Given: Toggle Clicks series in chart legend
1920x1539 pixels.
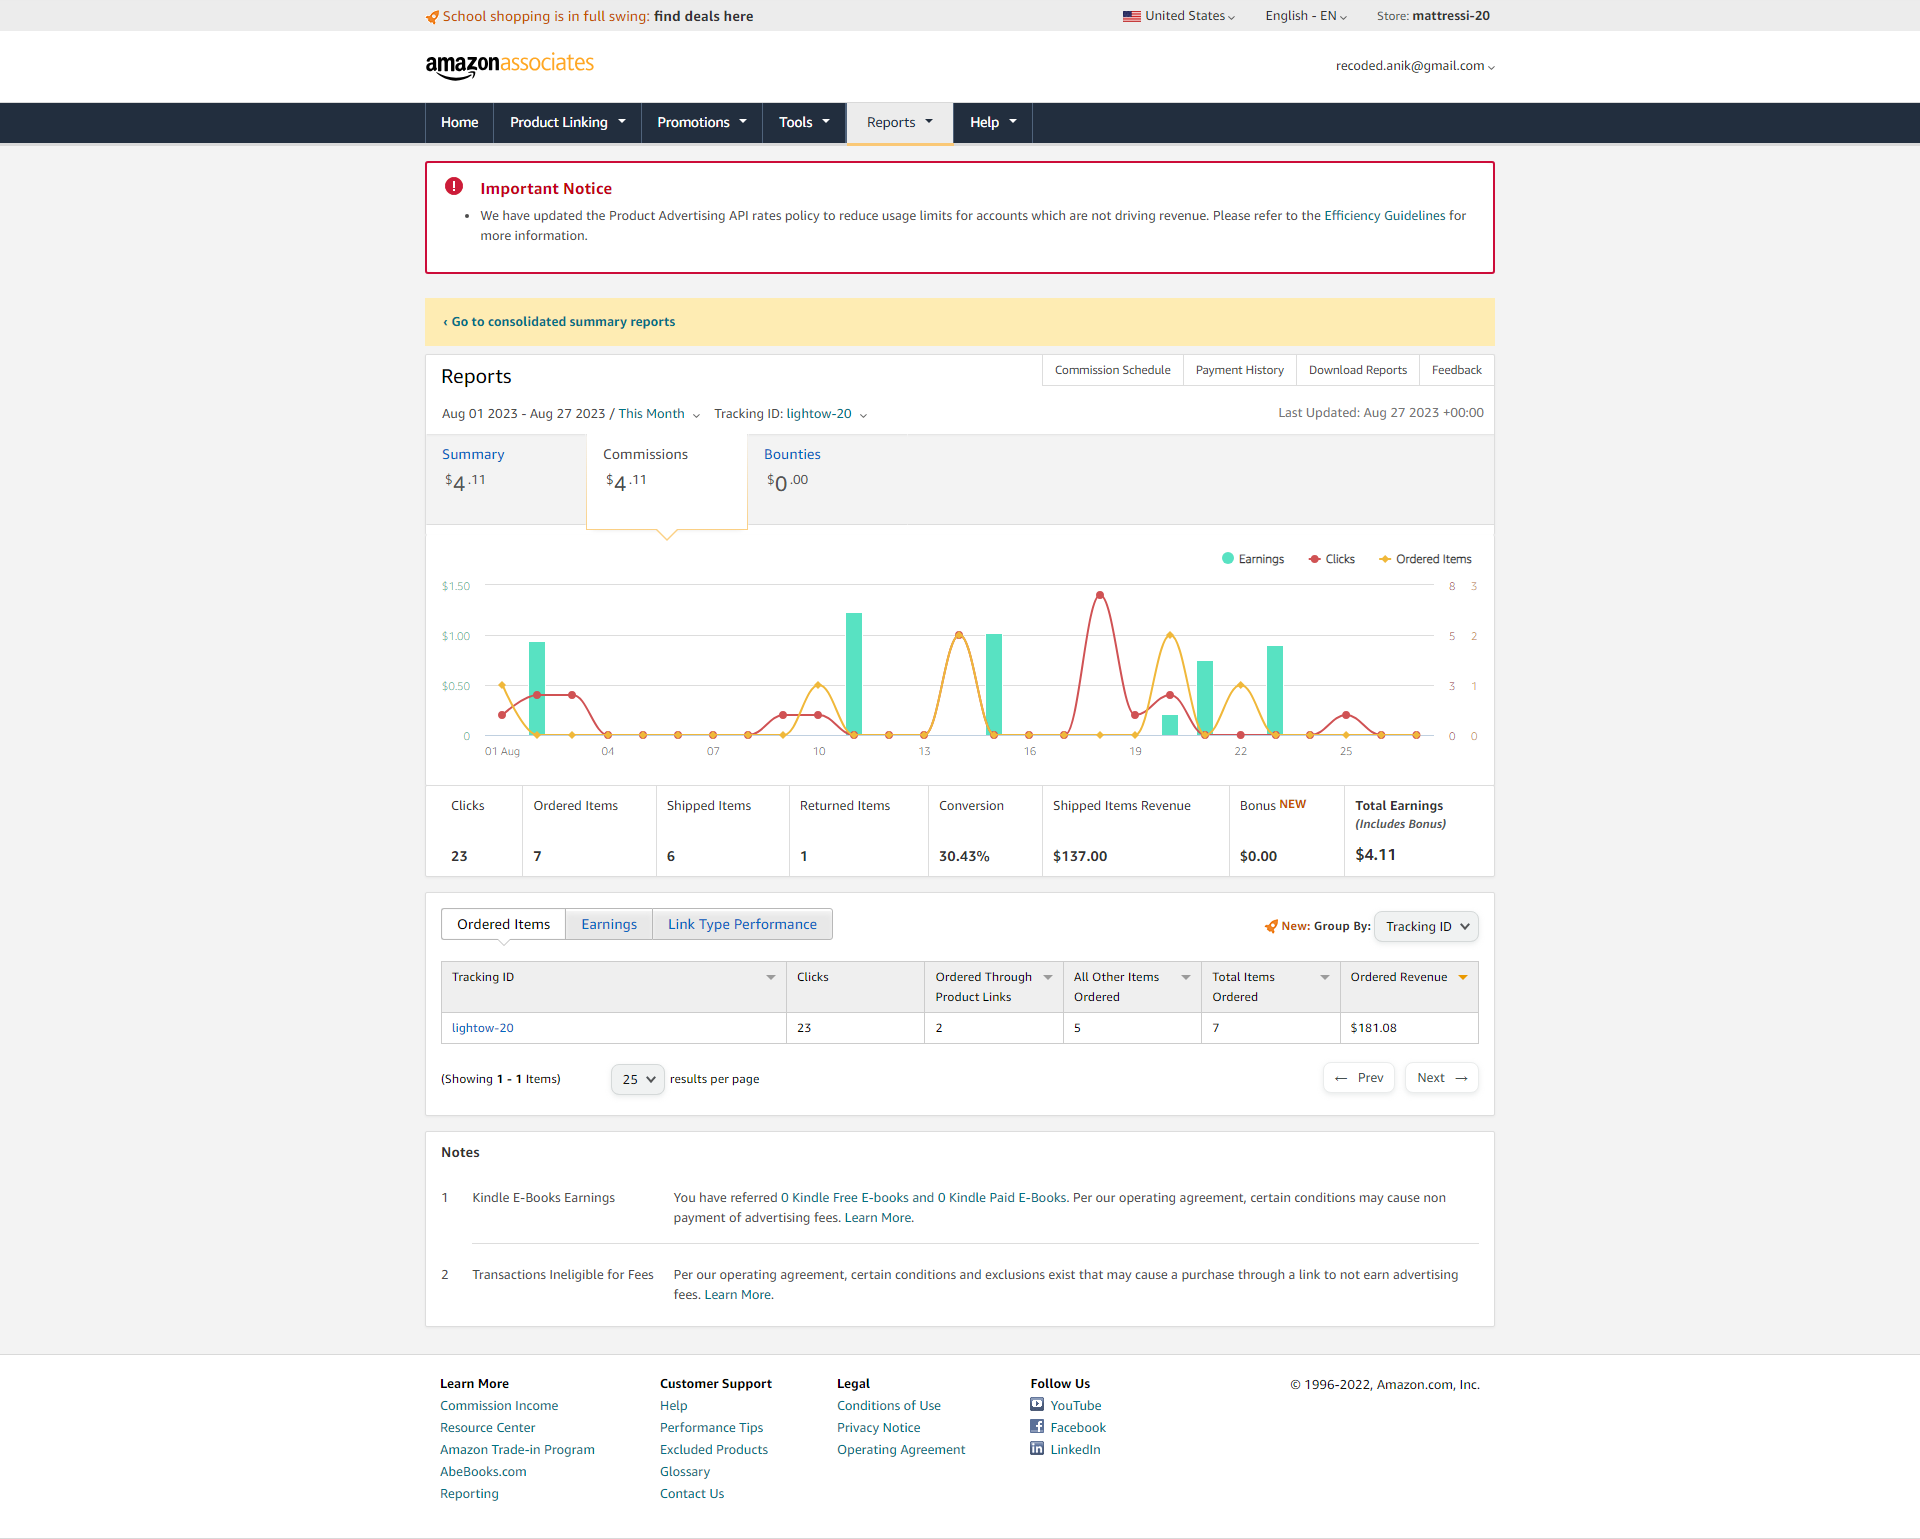Looking at the screenshot, I should 1331,559.
